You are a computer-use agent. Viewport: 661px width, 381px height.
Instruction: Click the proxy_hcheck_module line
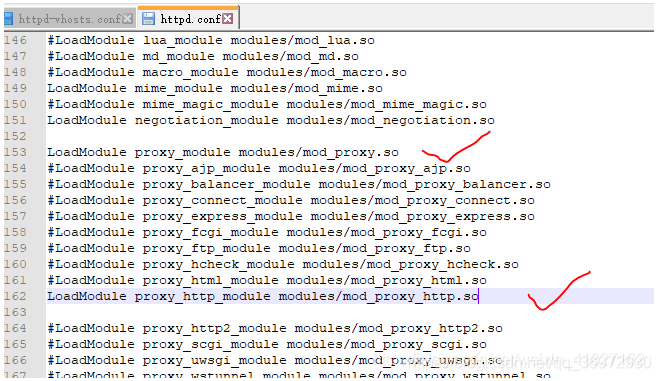(x=283, y=265)
